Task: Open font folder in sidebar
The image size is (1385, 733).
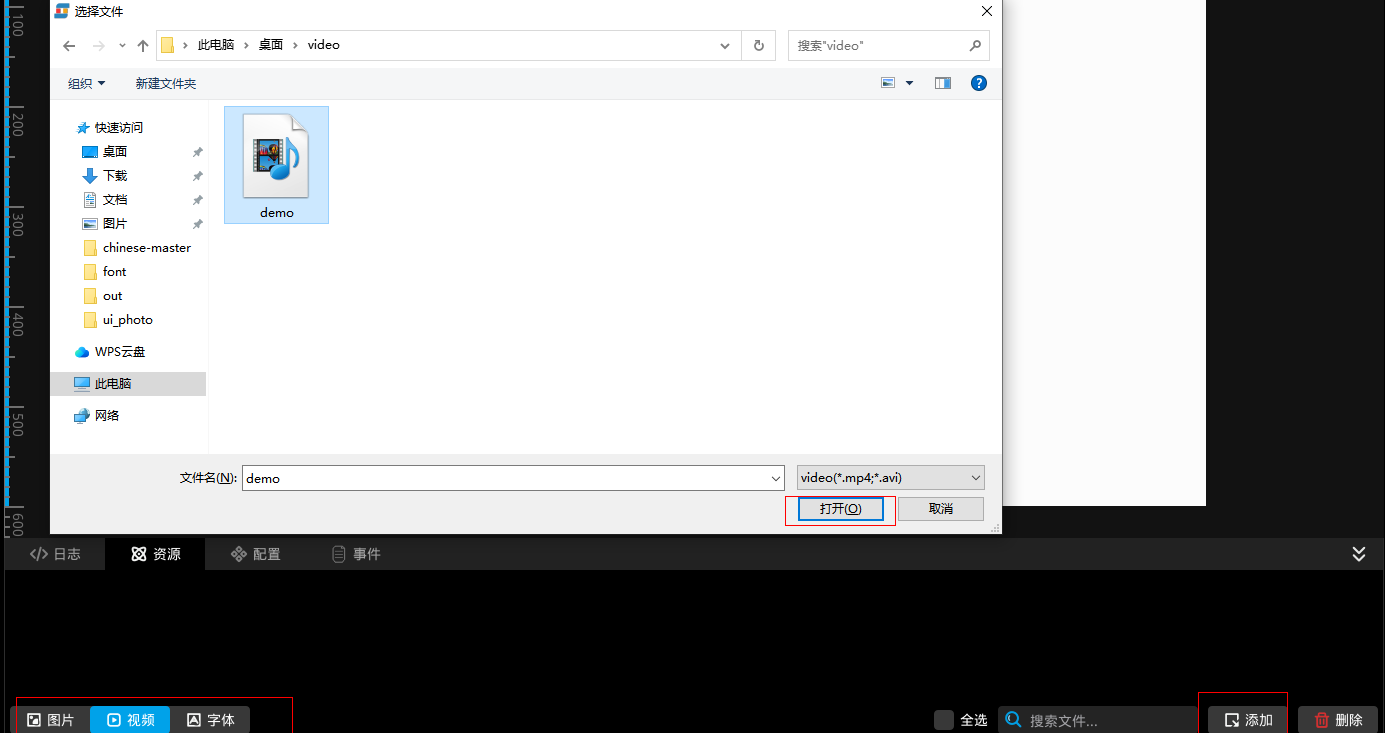Action: pos(114,271)
